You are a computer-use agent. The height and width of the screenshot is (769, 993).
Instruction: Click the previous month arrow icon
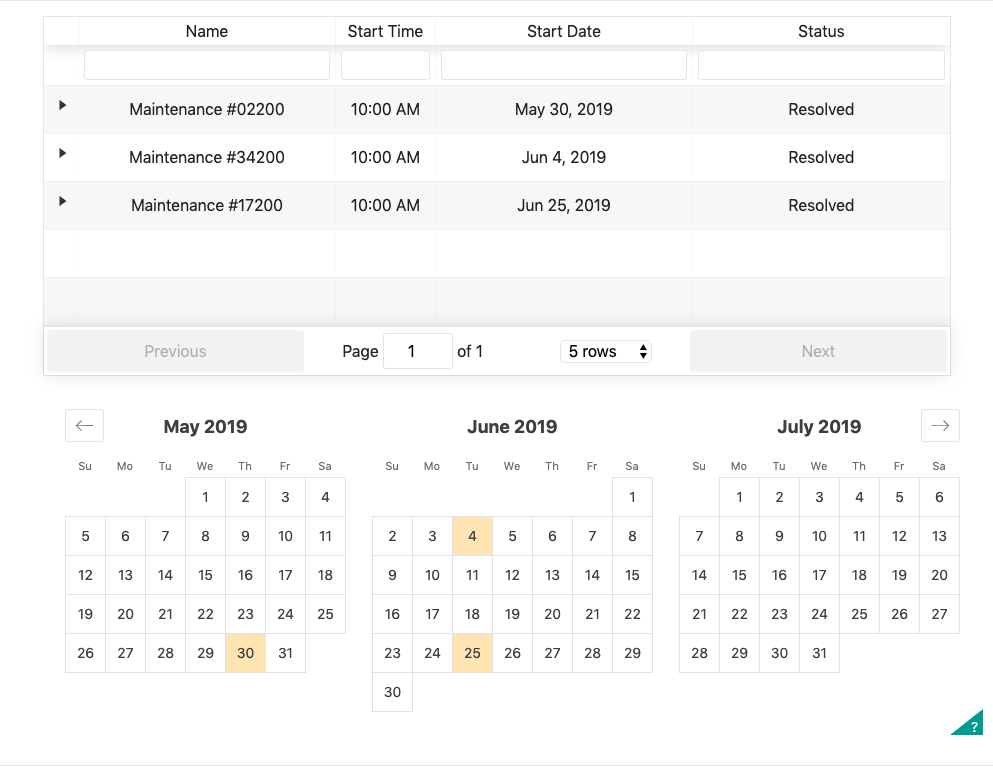click(84, 426)
